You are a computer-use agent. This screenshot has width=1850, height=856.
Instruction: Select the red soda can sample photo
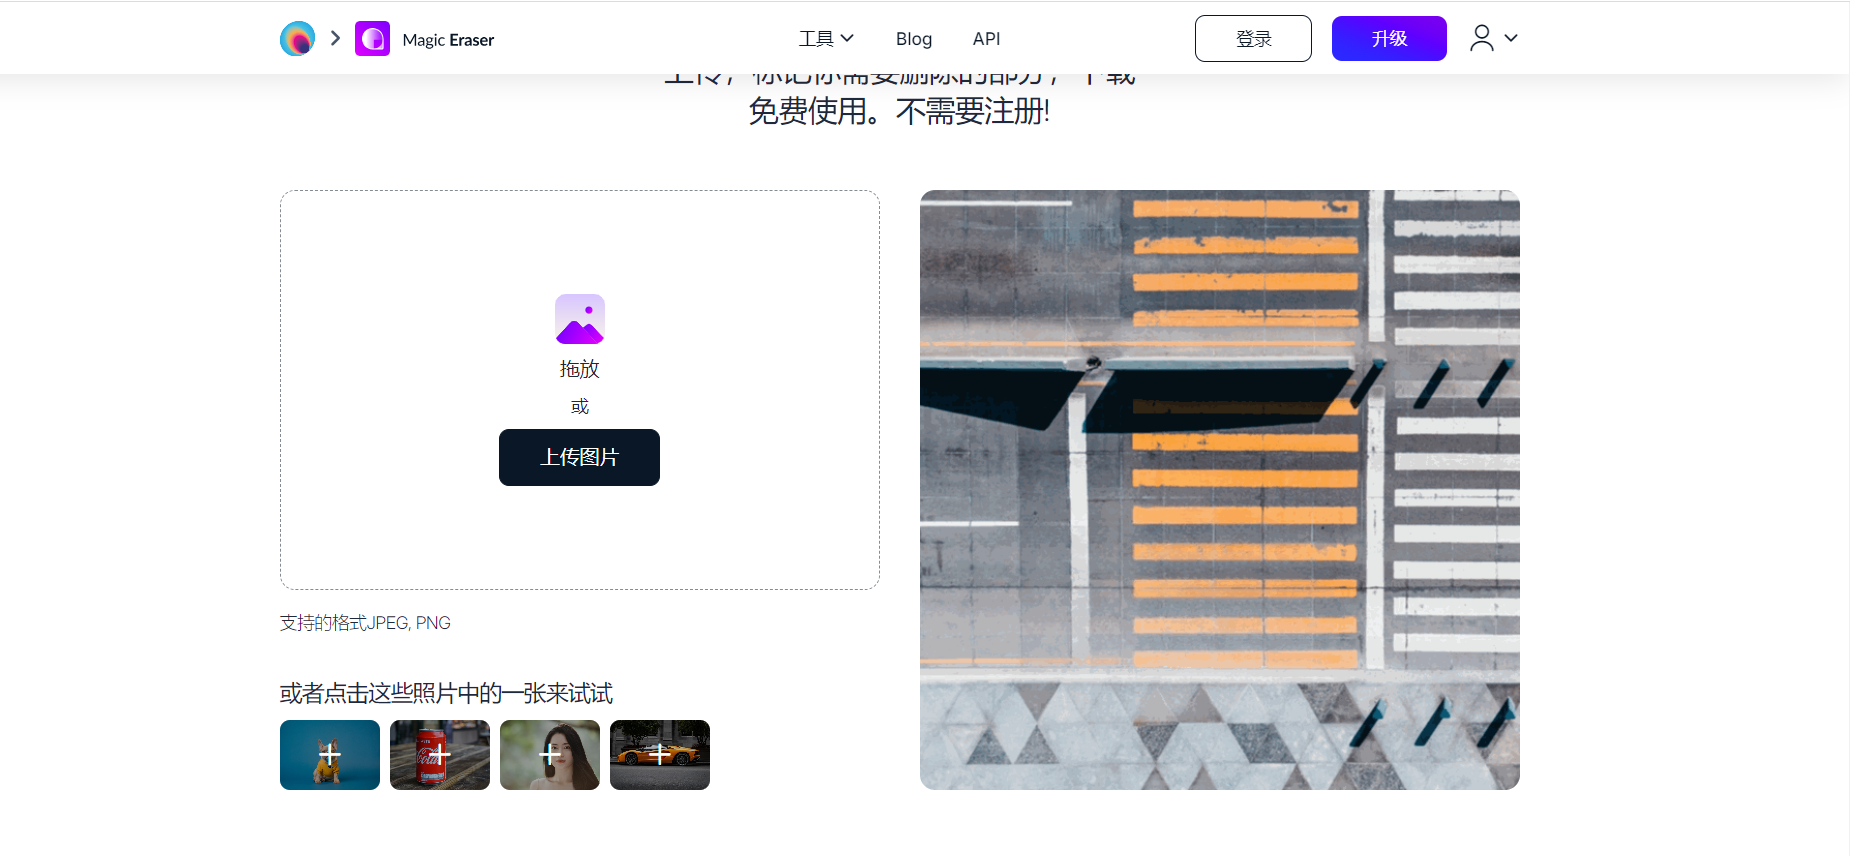440,755
